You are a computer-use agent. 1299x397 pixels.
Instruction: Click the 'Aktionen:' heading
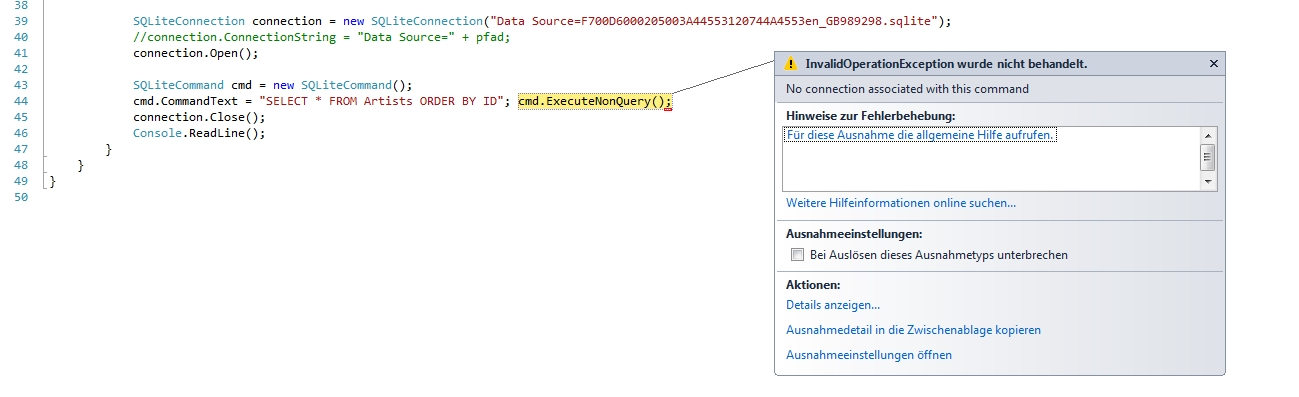coord(813,285)
